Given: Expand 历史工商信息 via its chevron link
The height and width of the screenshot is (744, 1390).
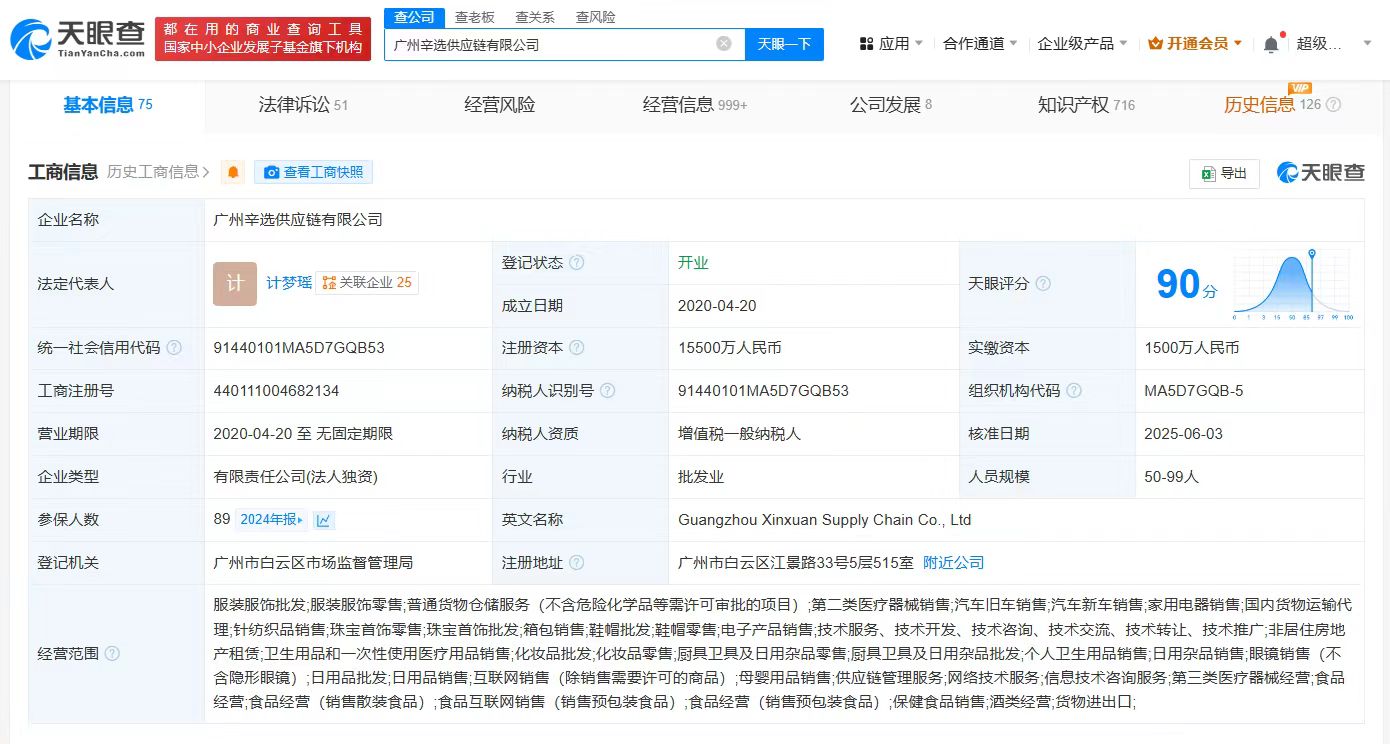Looking at the screenshot, I should point(159,172).
